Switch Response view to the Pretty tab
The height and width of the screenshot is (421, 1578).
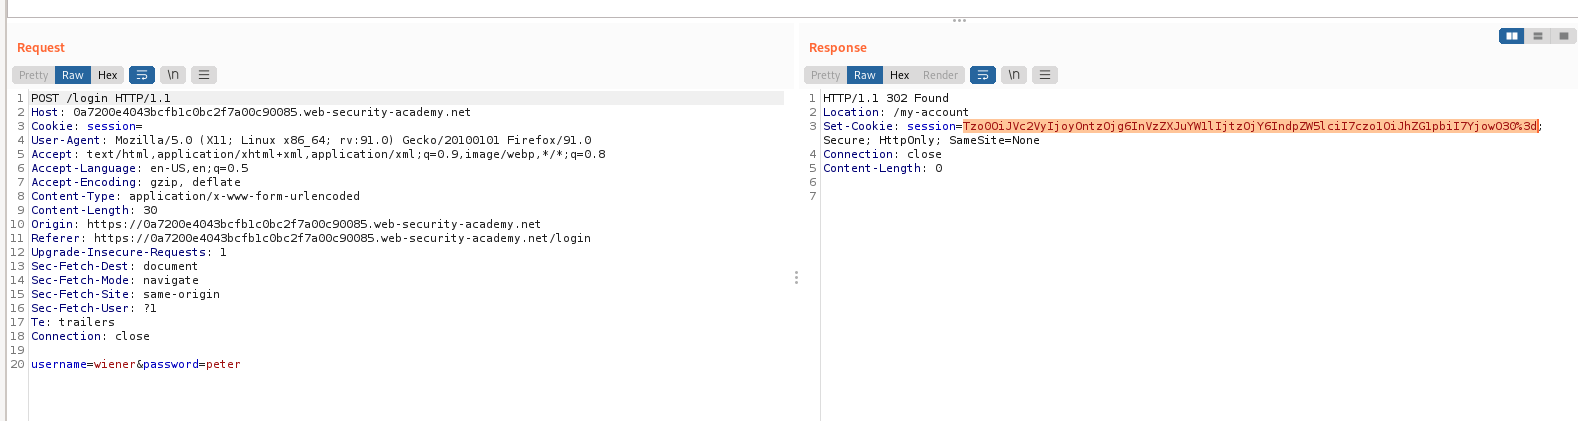(x=826, y=75)
